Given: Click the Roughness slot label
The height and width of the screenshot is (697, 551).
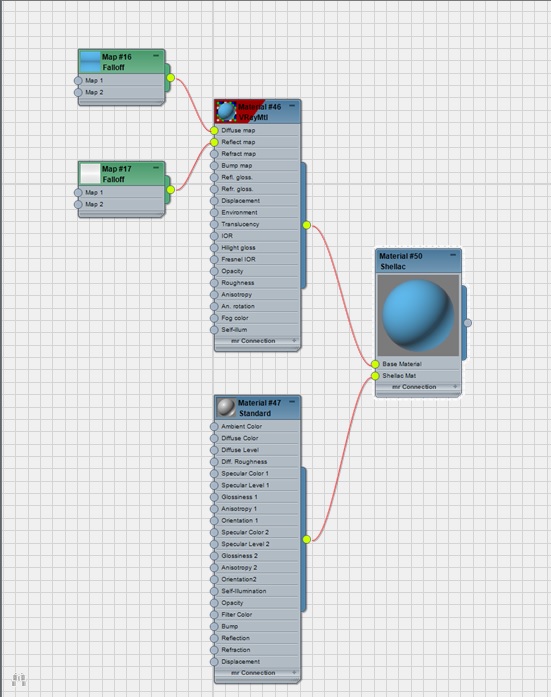Looking at the screenshot, I should (x=238, y=283).
